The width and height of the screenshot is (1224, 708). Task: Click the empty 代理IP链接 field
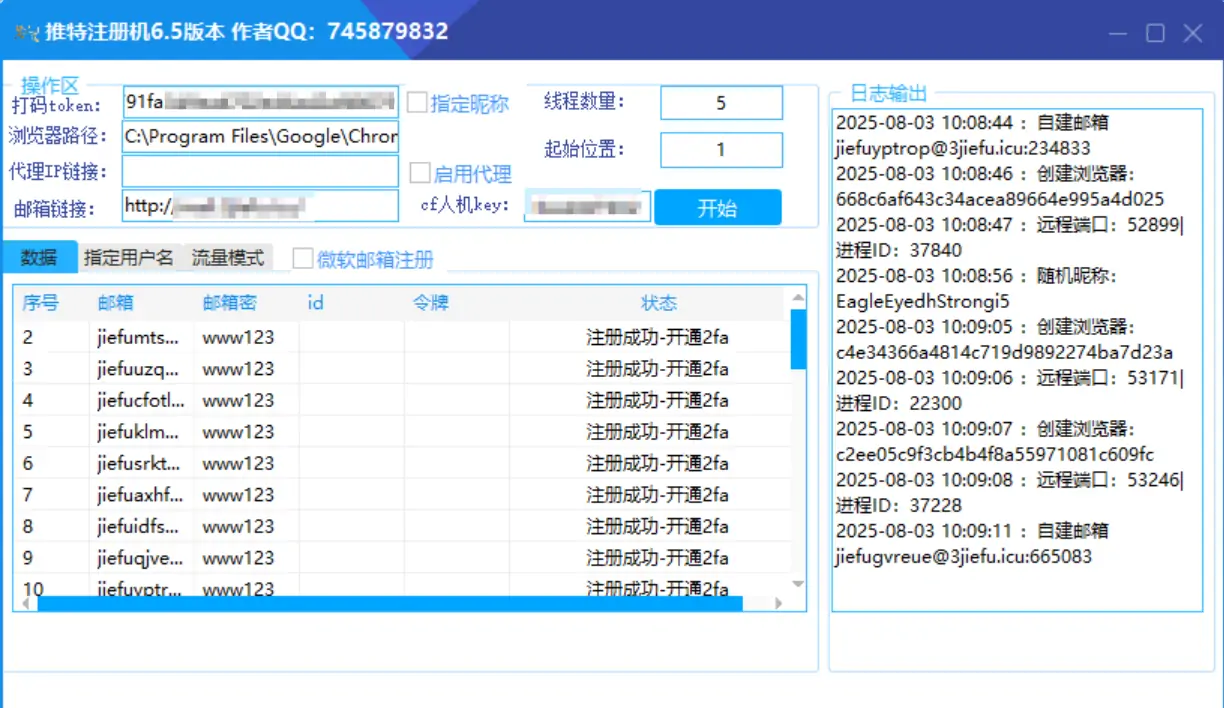(x=260, y=171)
